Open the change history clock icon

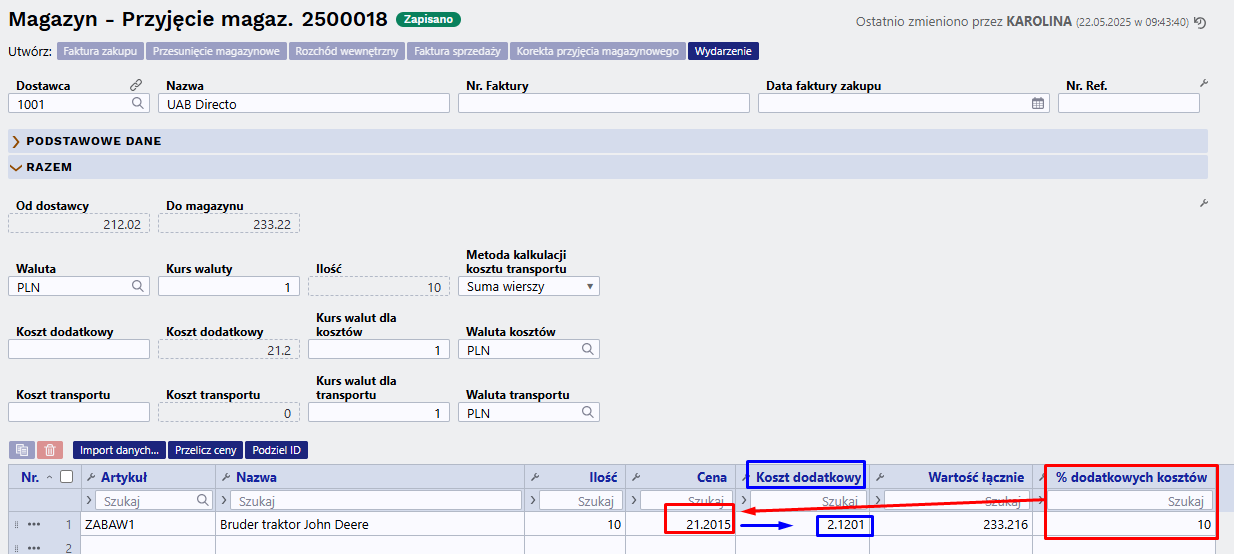[x=1200, y=22]
